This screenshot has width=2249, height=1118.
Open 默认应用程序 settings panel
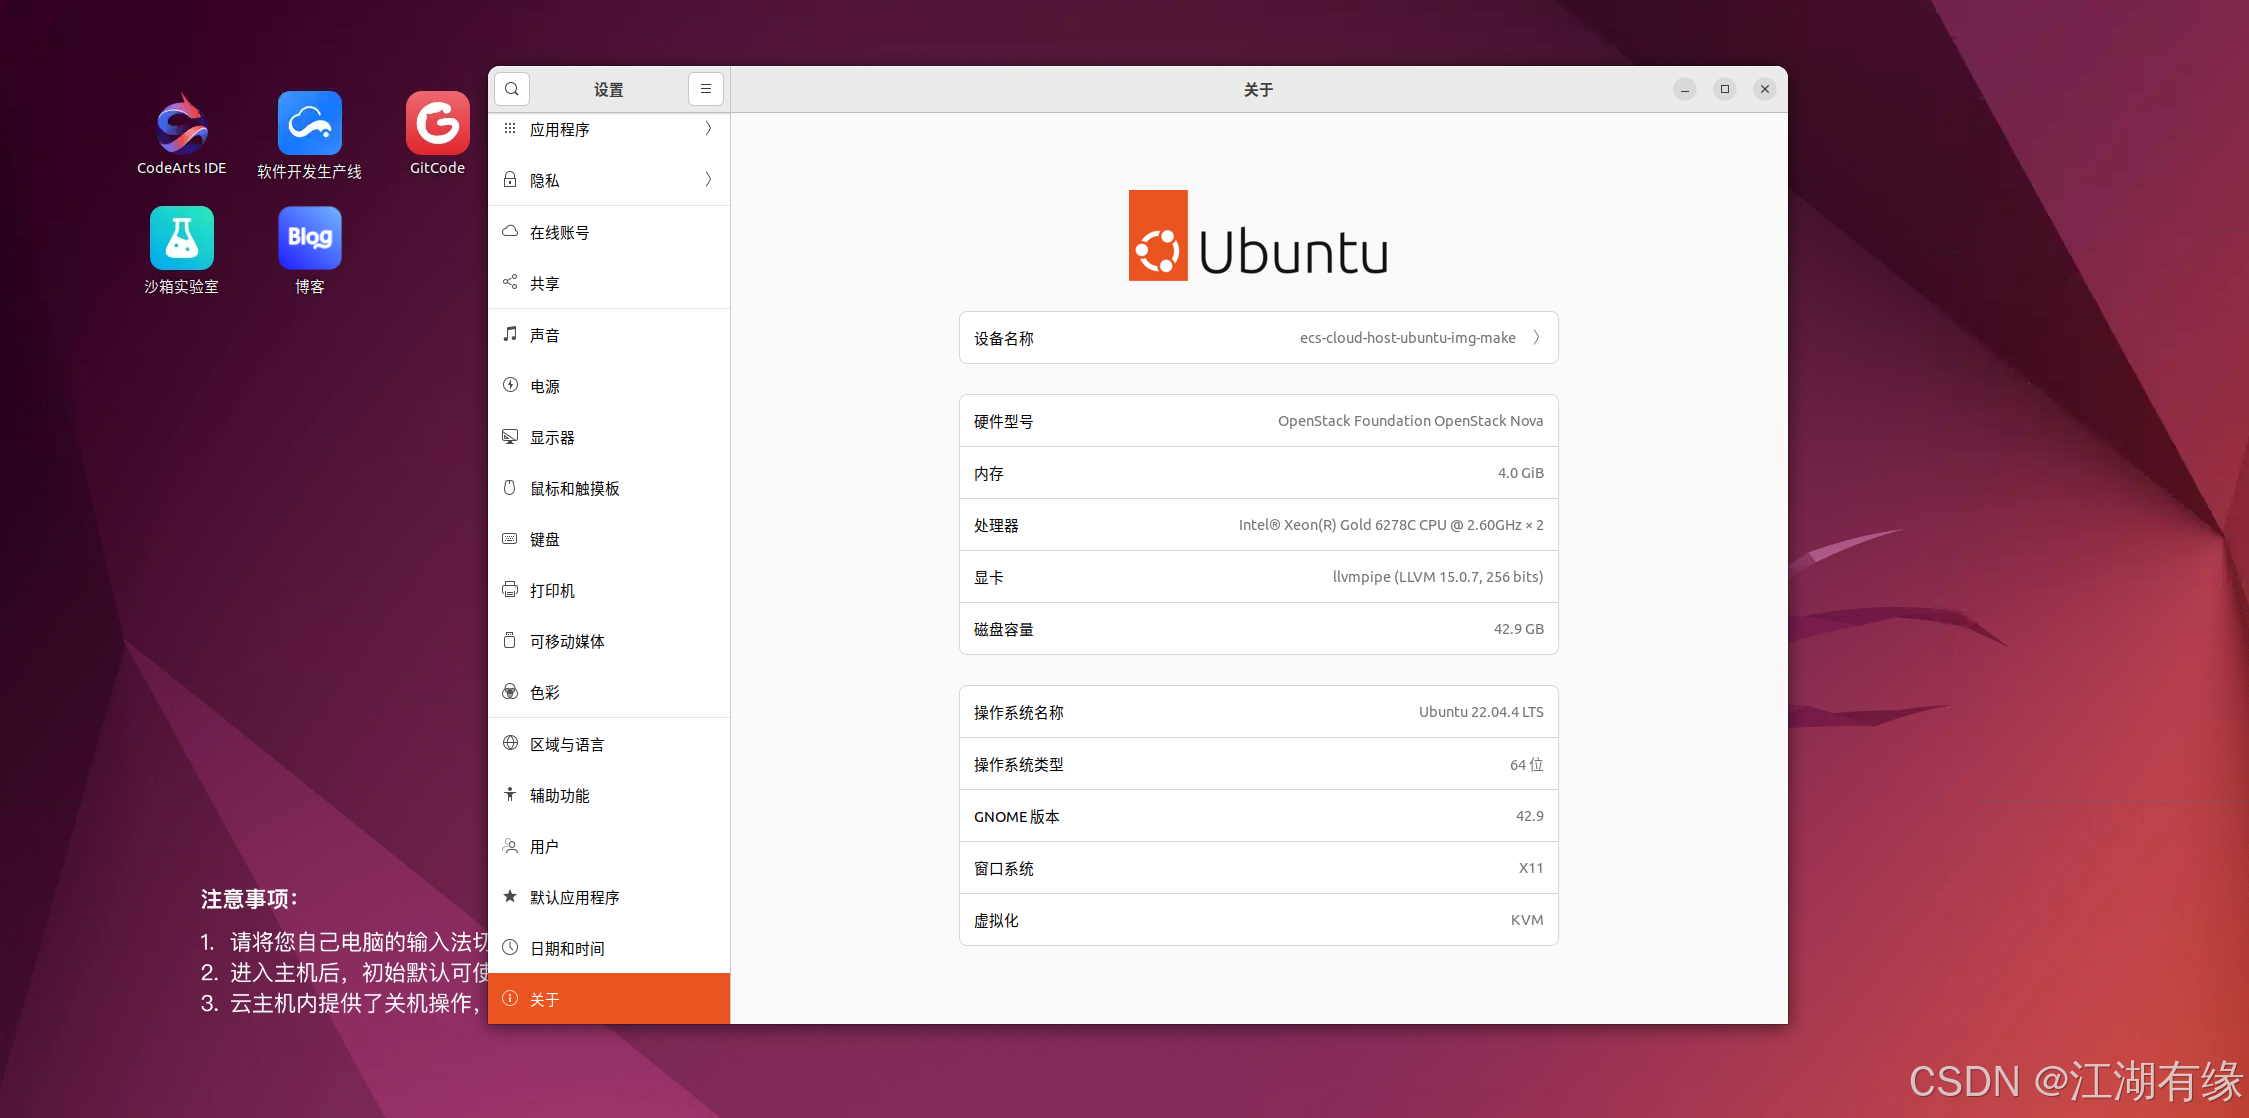(x=609, y=897)
